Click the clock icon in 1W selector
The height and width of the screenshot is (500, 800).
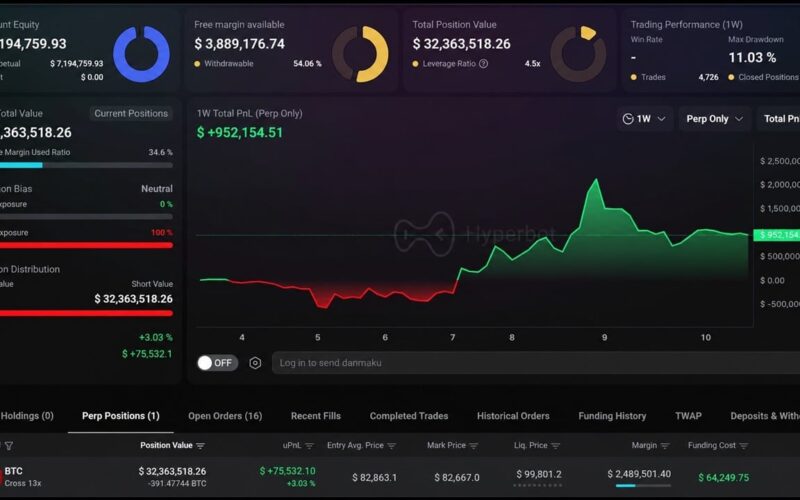[628, 119]
